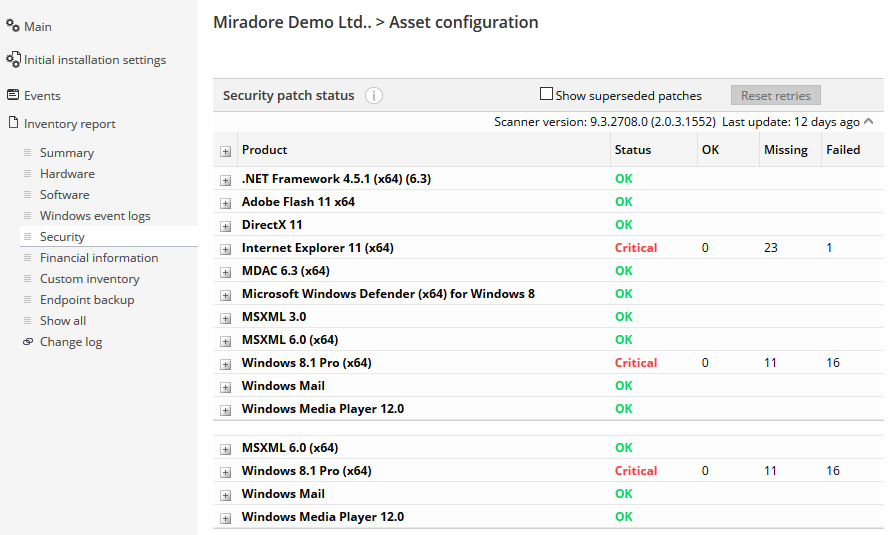Expand all rows via Product header plus
The height and width of the screenshot is (535, 892).
[226, 151]
